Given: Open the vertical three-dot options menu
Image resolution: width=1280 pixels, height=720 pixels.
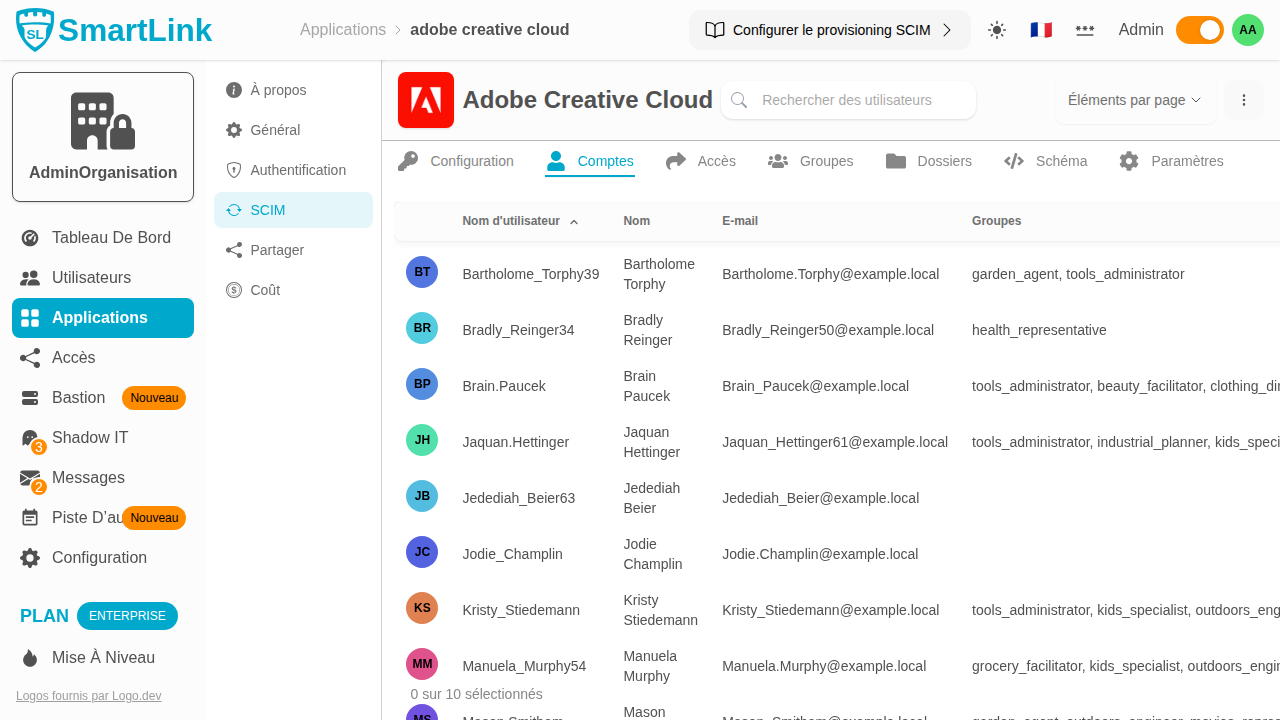Looking at the screenshot, I should [1244, 100].
